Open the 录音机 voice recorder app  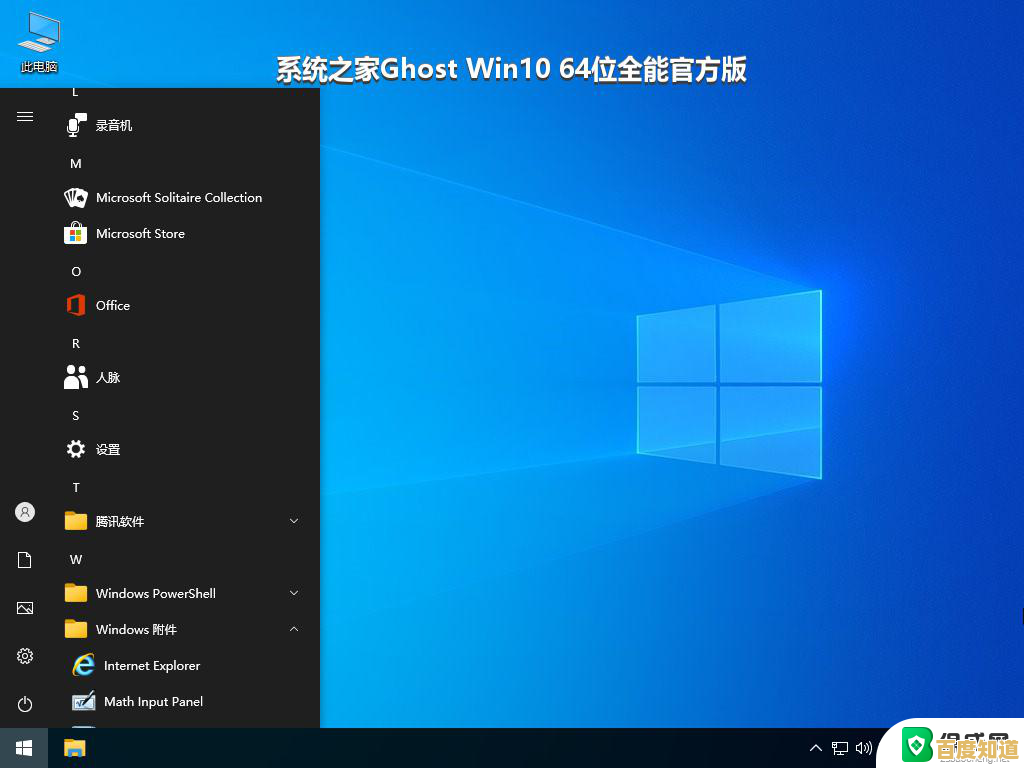coord(113,125)
